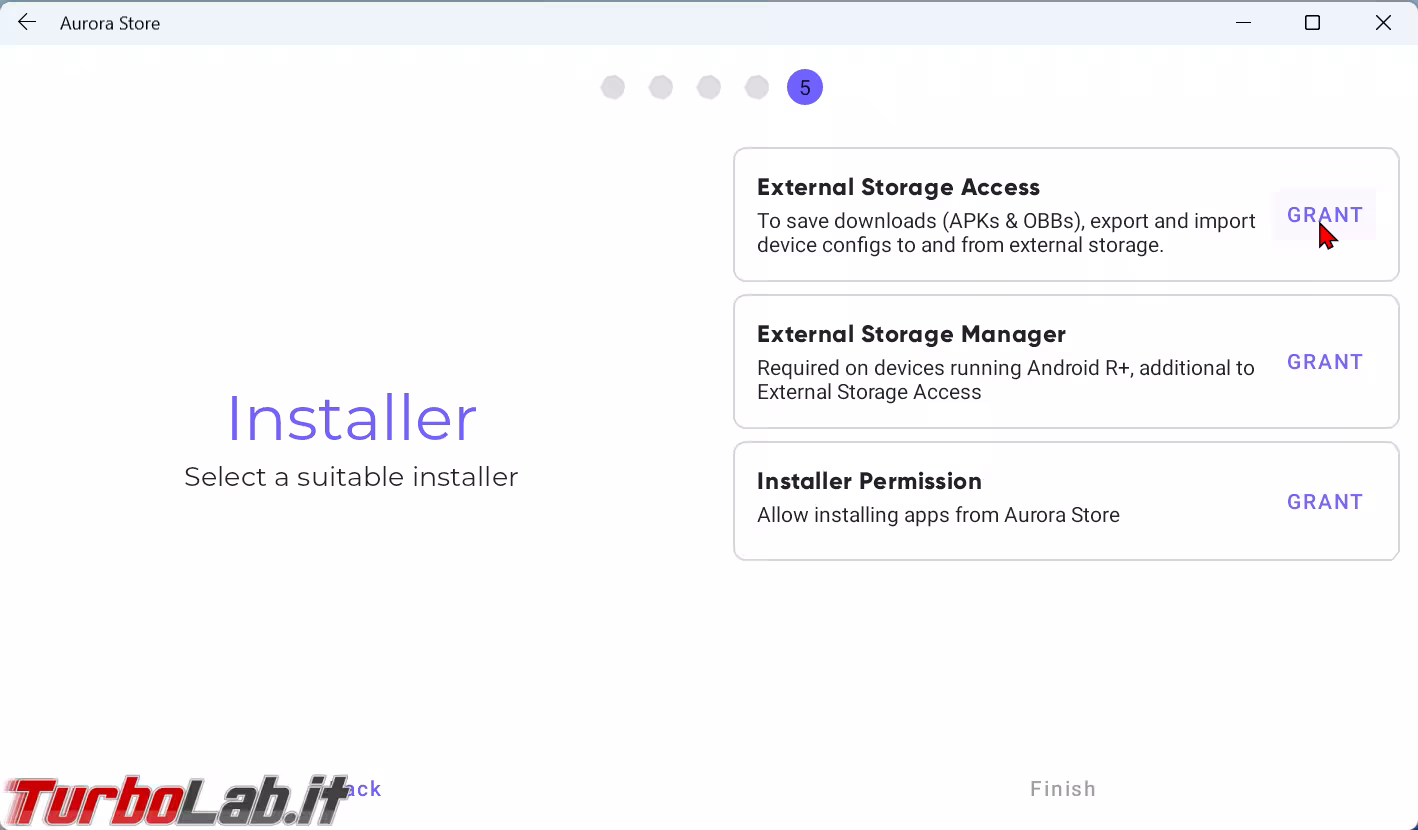Click the 'Select a suitable installer' subtitle
This screenshot has width=1418, height=830.
pos(351,477)
